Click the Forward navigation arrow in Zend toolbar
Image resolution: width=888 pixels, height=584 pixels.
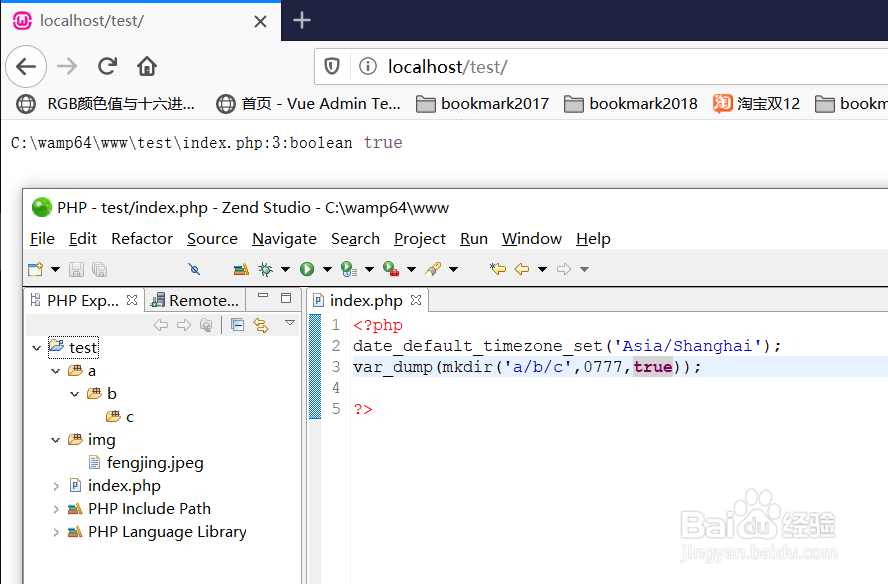(564, 269)
